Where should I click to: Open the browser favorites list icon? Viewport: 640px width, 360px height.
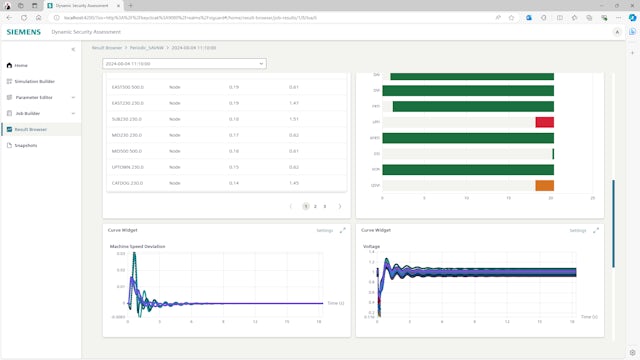pyautogui.click(x=575, y=18)
